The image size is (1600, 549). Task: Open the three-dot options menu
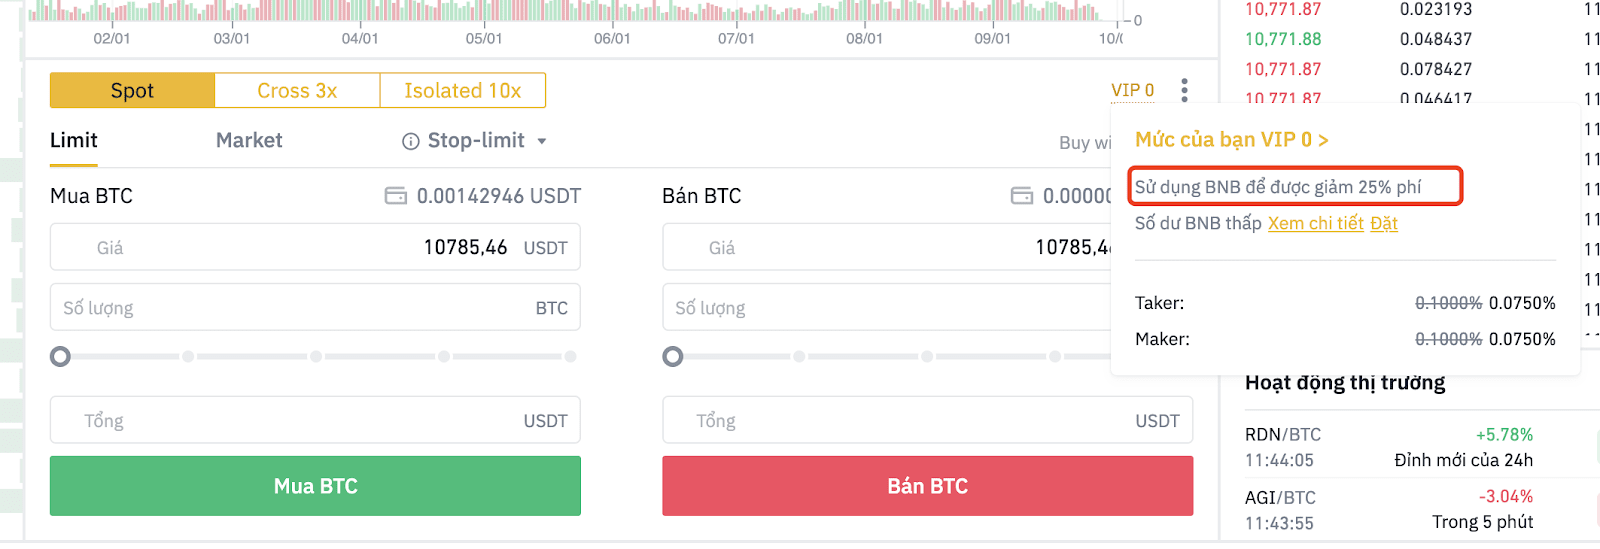click(x=1184, y=90)
